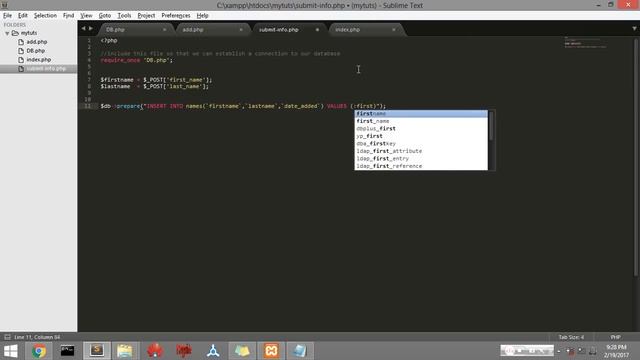Open the Sticky Notes taskbar icon

pyautogui.click(x=242, y=351)
